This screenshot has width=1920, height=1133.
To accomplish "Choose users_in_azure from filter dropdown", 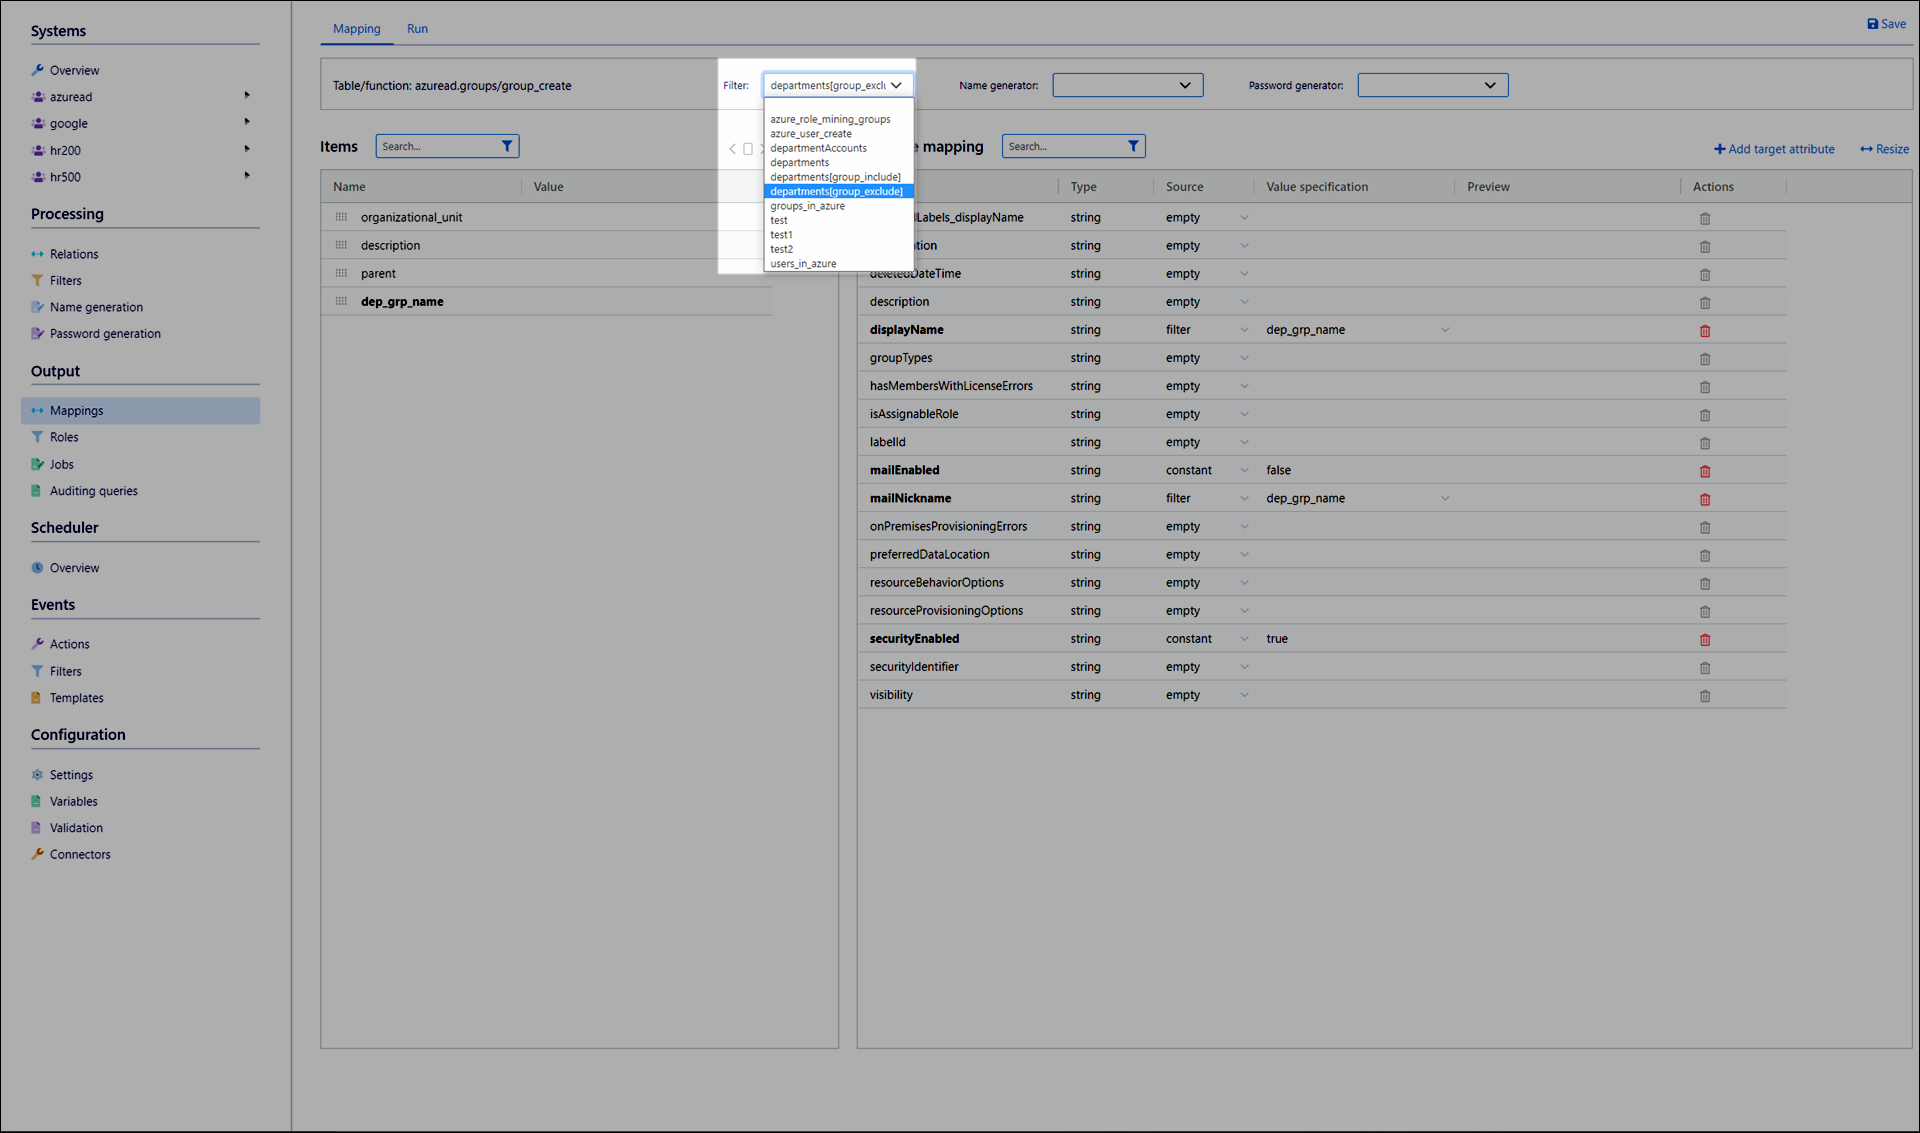I will coord(803,264).
